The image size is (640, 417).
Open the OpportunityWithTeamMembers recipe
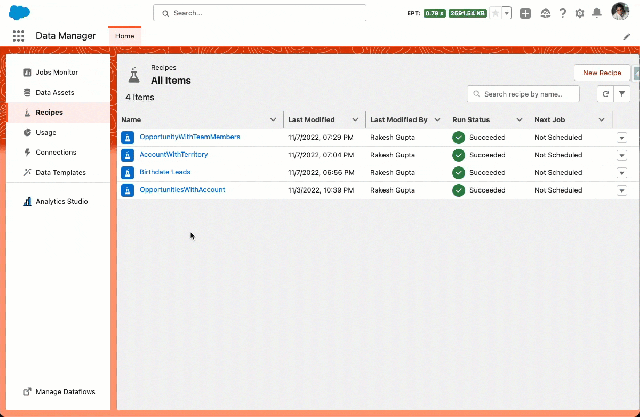point(190,137)
